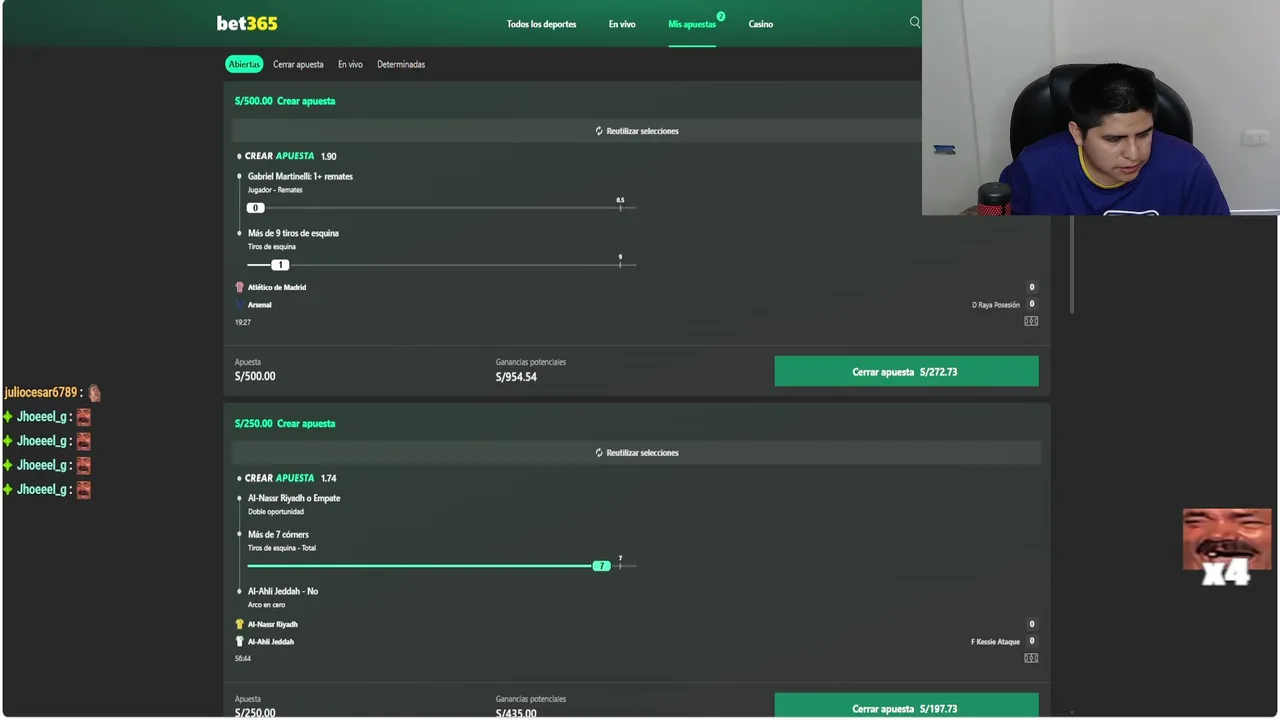
Task: Click Más de 7 córners selection
Action: click(278, 534)
